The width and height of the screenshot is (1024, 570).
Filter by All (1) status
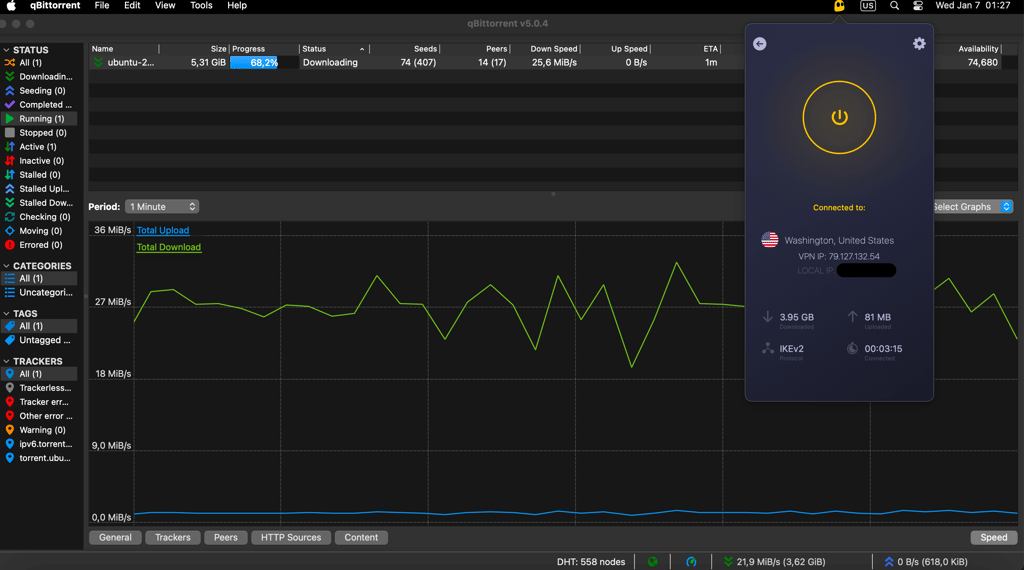point(39,63)
